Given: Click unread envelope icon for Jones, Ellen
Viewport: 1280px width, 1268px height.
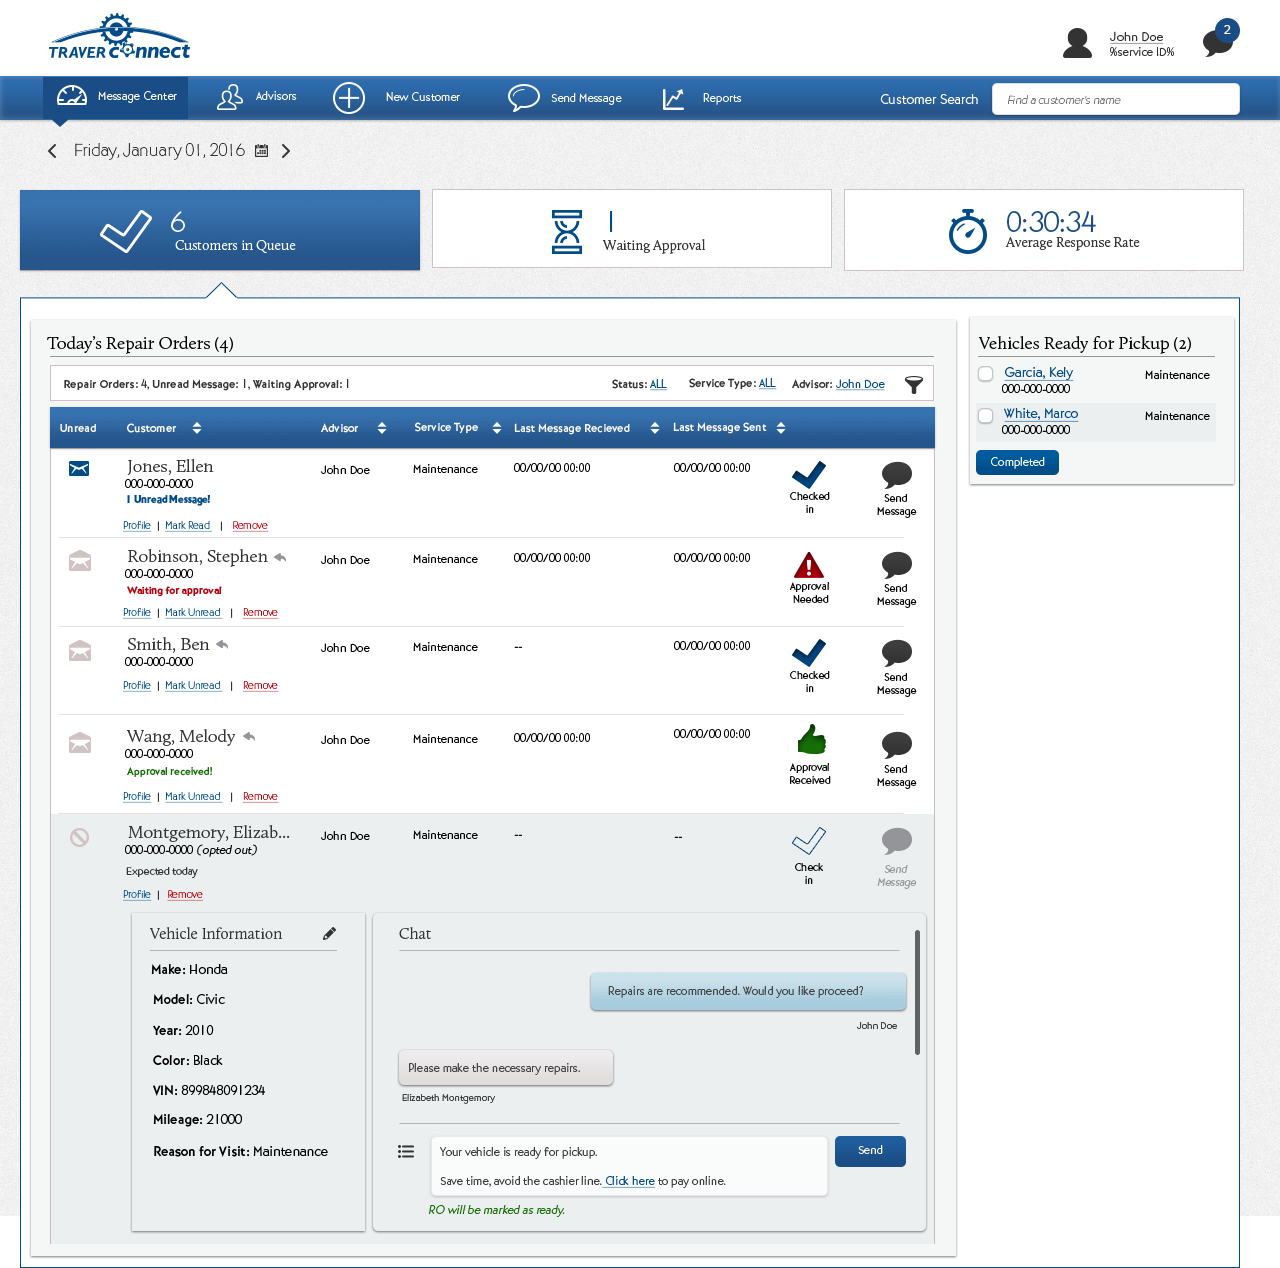Looking at the screenshot, I should (79, 469).
